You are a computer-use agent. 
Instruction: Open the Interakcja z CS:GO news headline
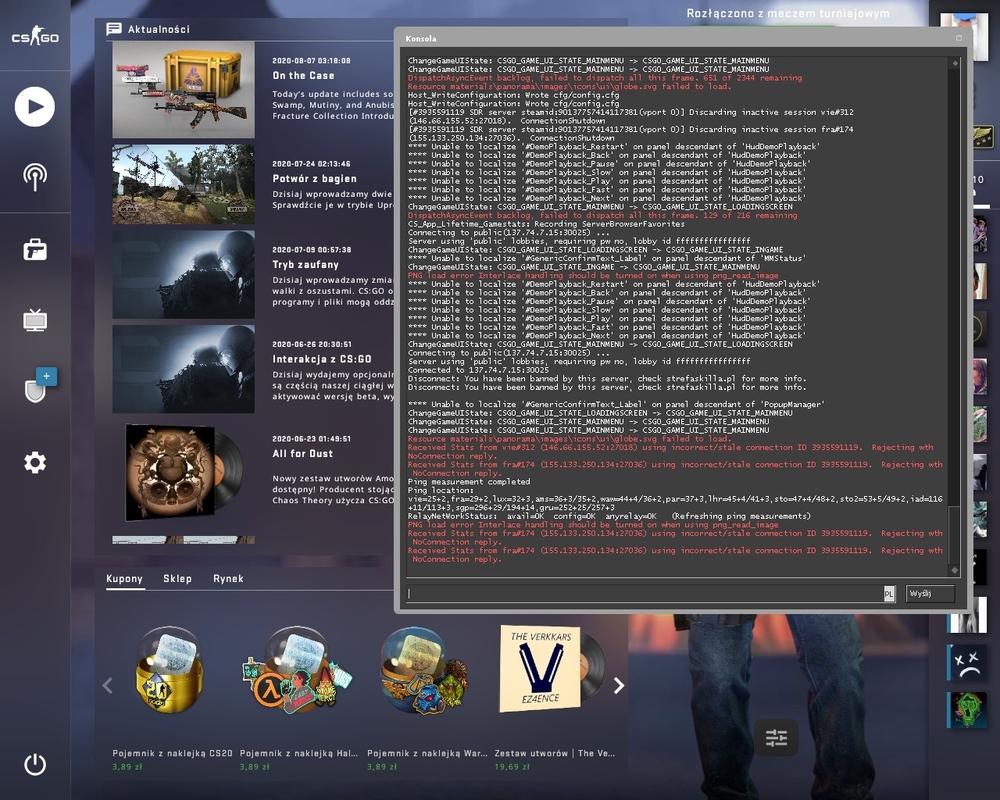(322, 359)
